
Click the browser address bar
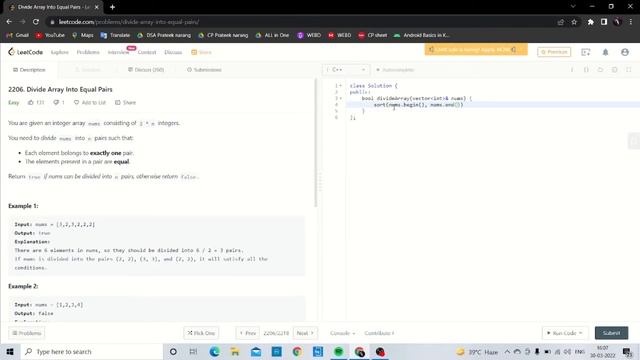(x=302, y=22)
